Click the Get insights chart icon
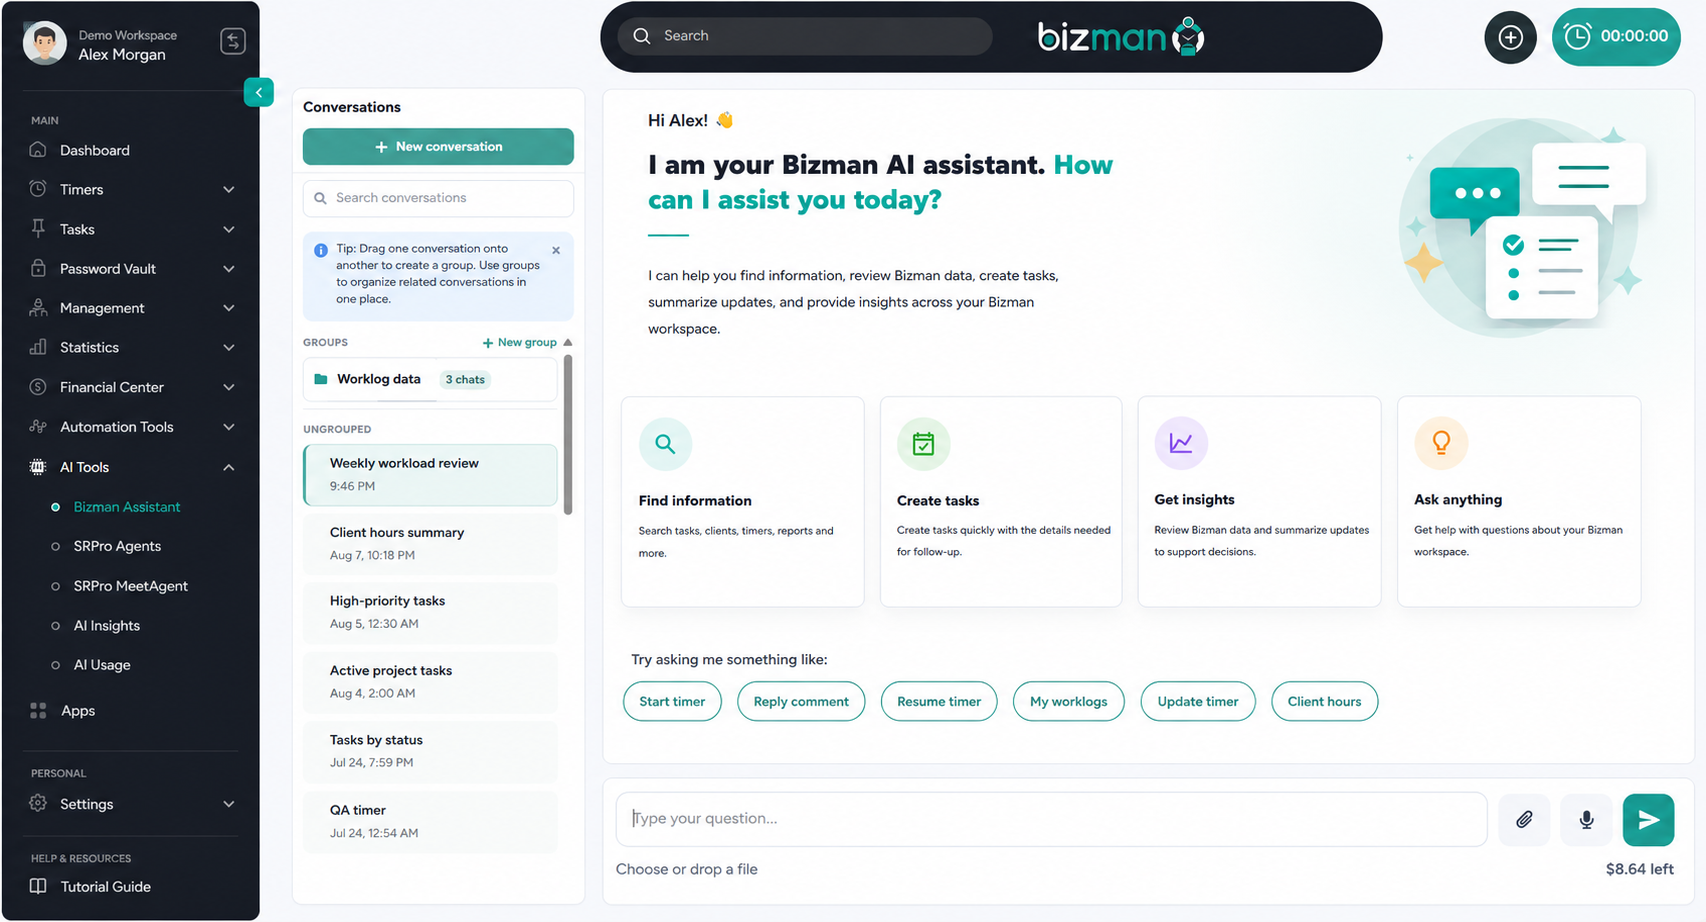This screenshot has height=922, width=1706. pyautogui.click(x=1181, y=443)
